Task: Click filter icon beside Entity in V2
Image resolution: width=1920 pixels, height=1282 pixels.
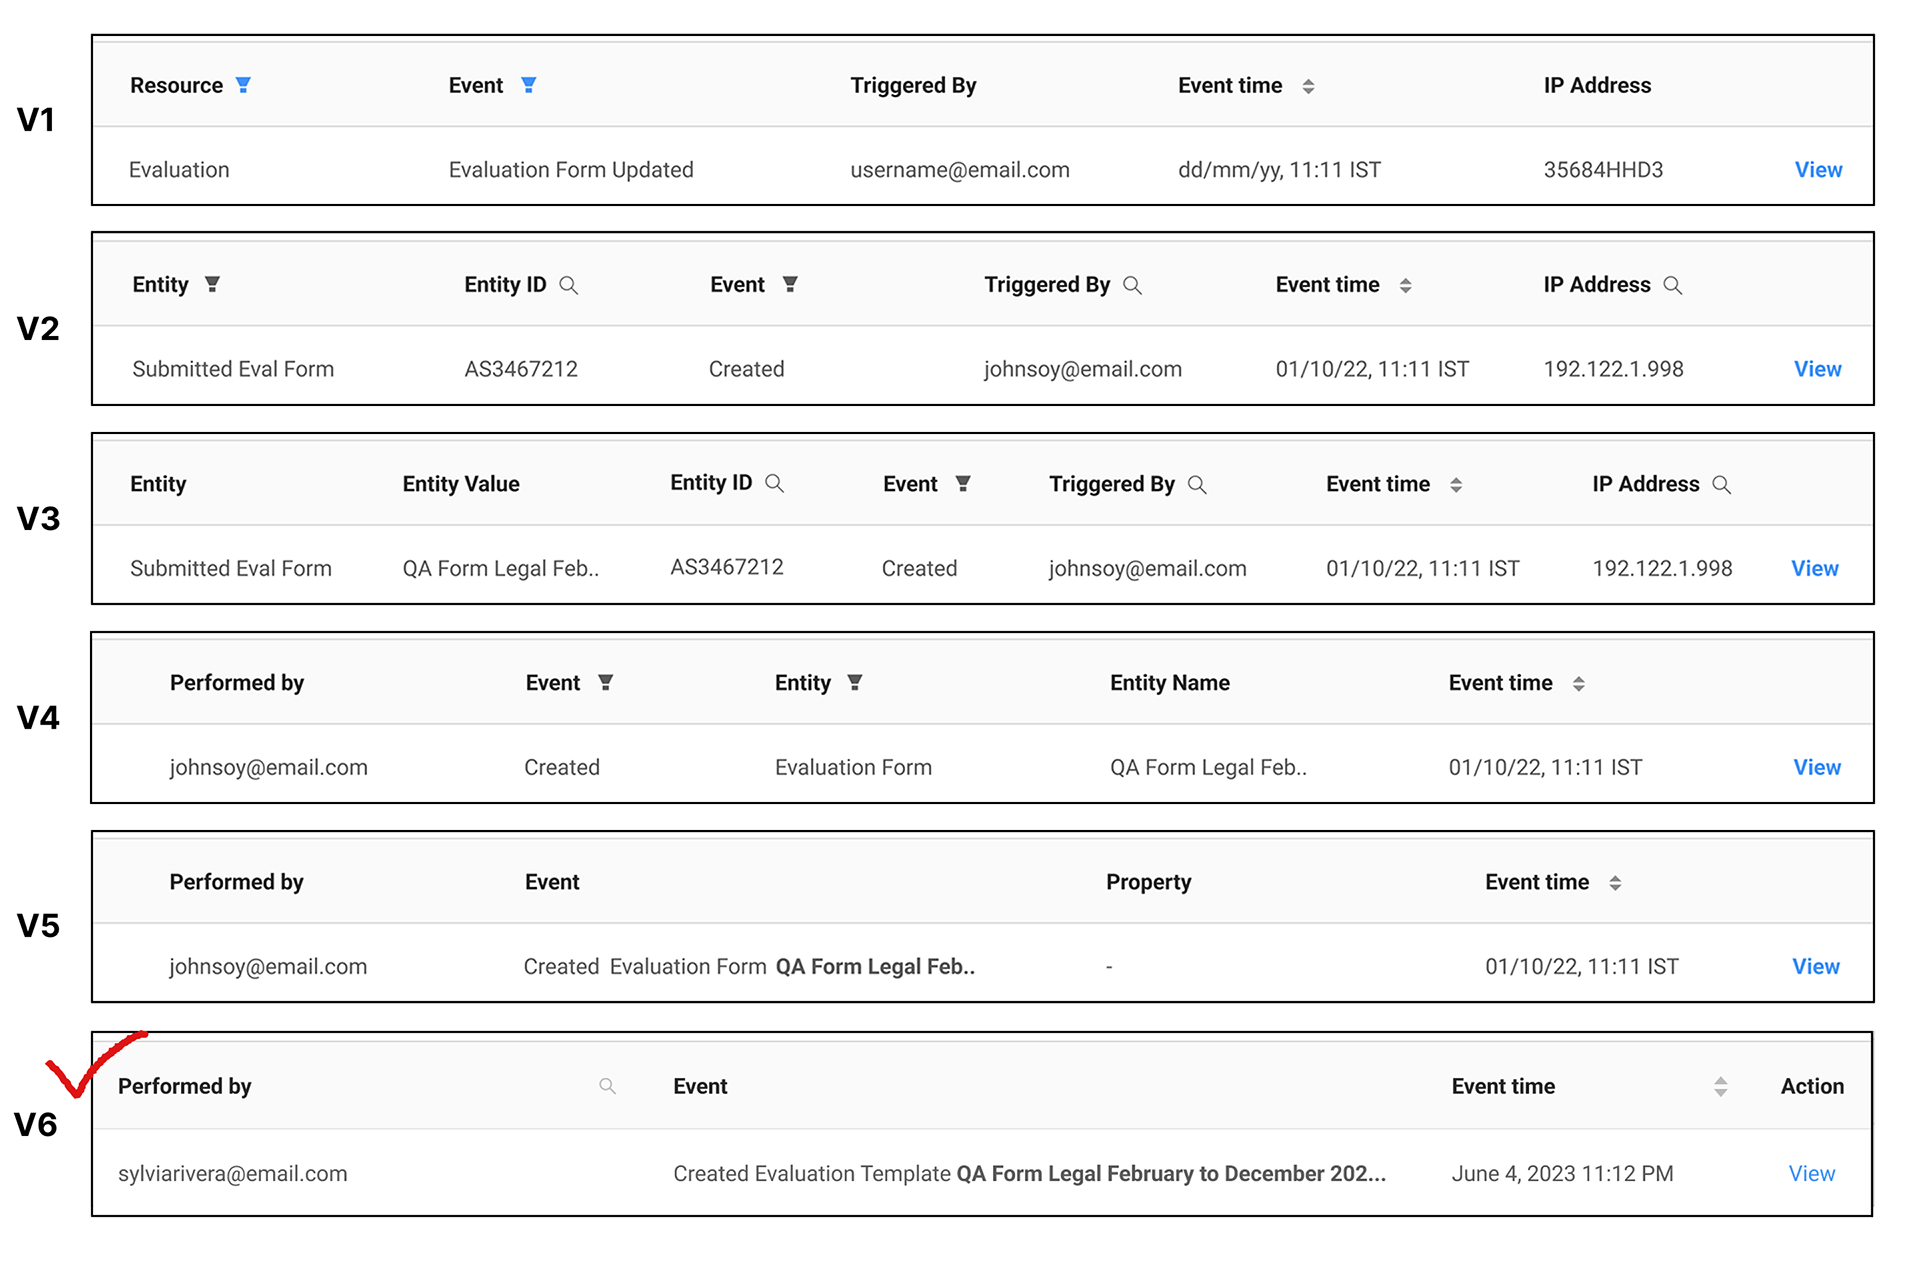Action: pyautogui.click(x=212, y=284)
